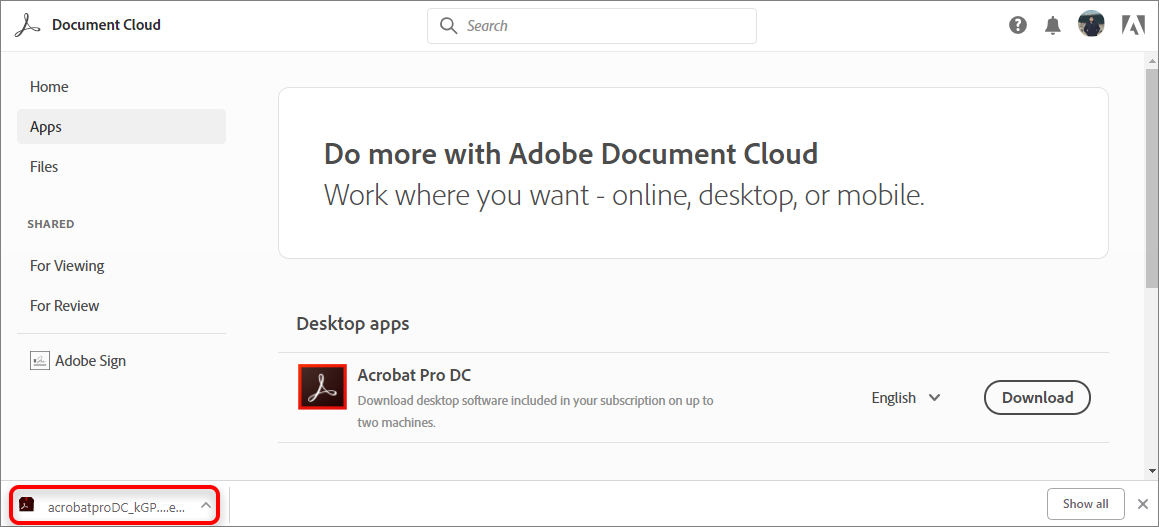Expand the downloaded file options chevron
The width and height of the screenshot is (1159, 527).
pyautogui.click(x=206, y=506)
